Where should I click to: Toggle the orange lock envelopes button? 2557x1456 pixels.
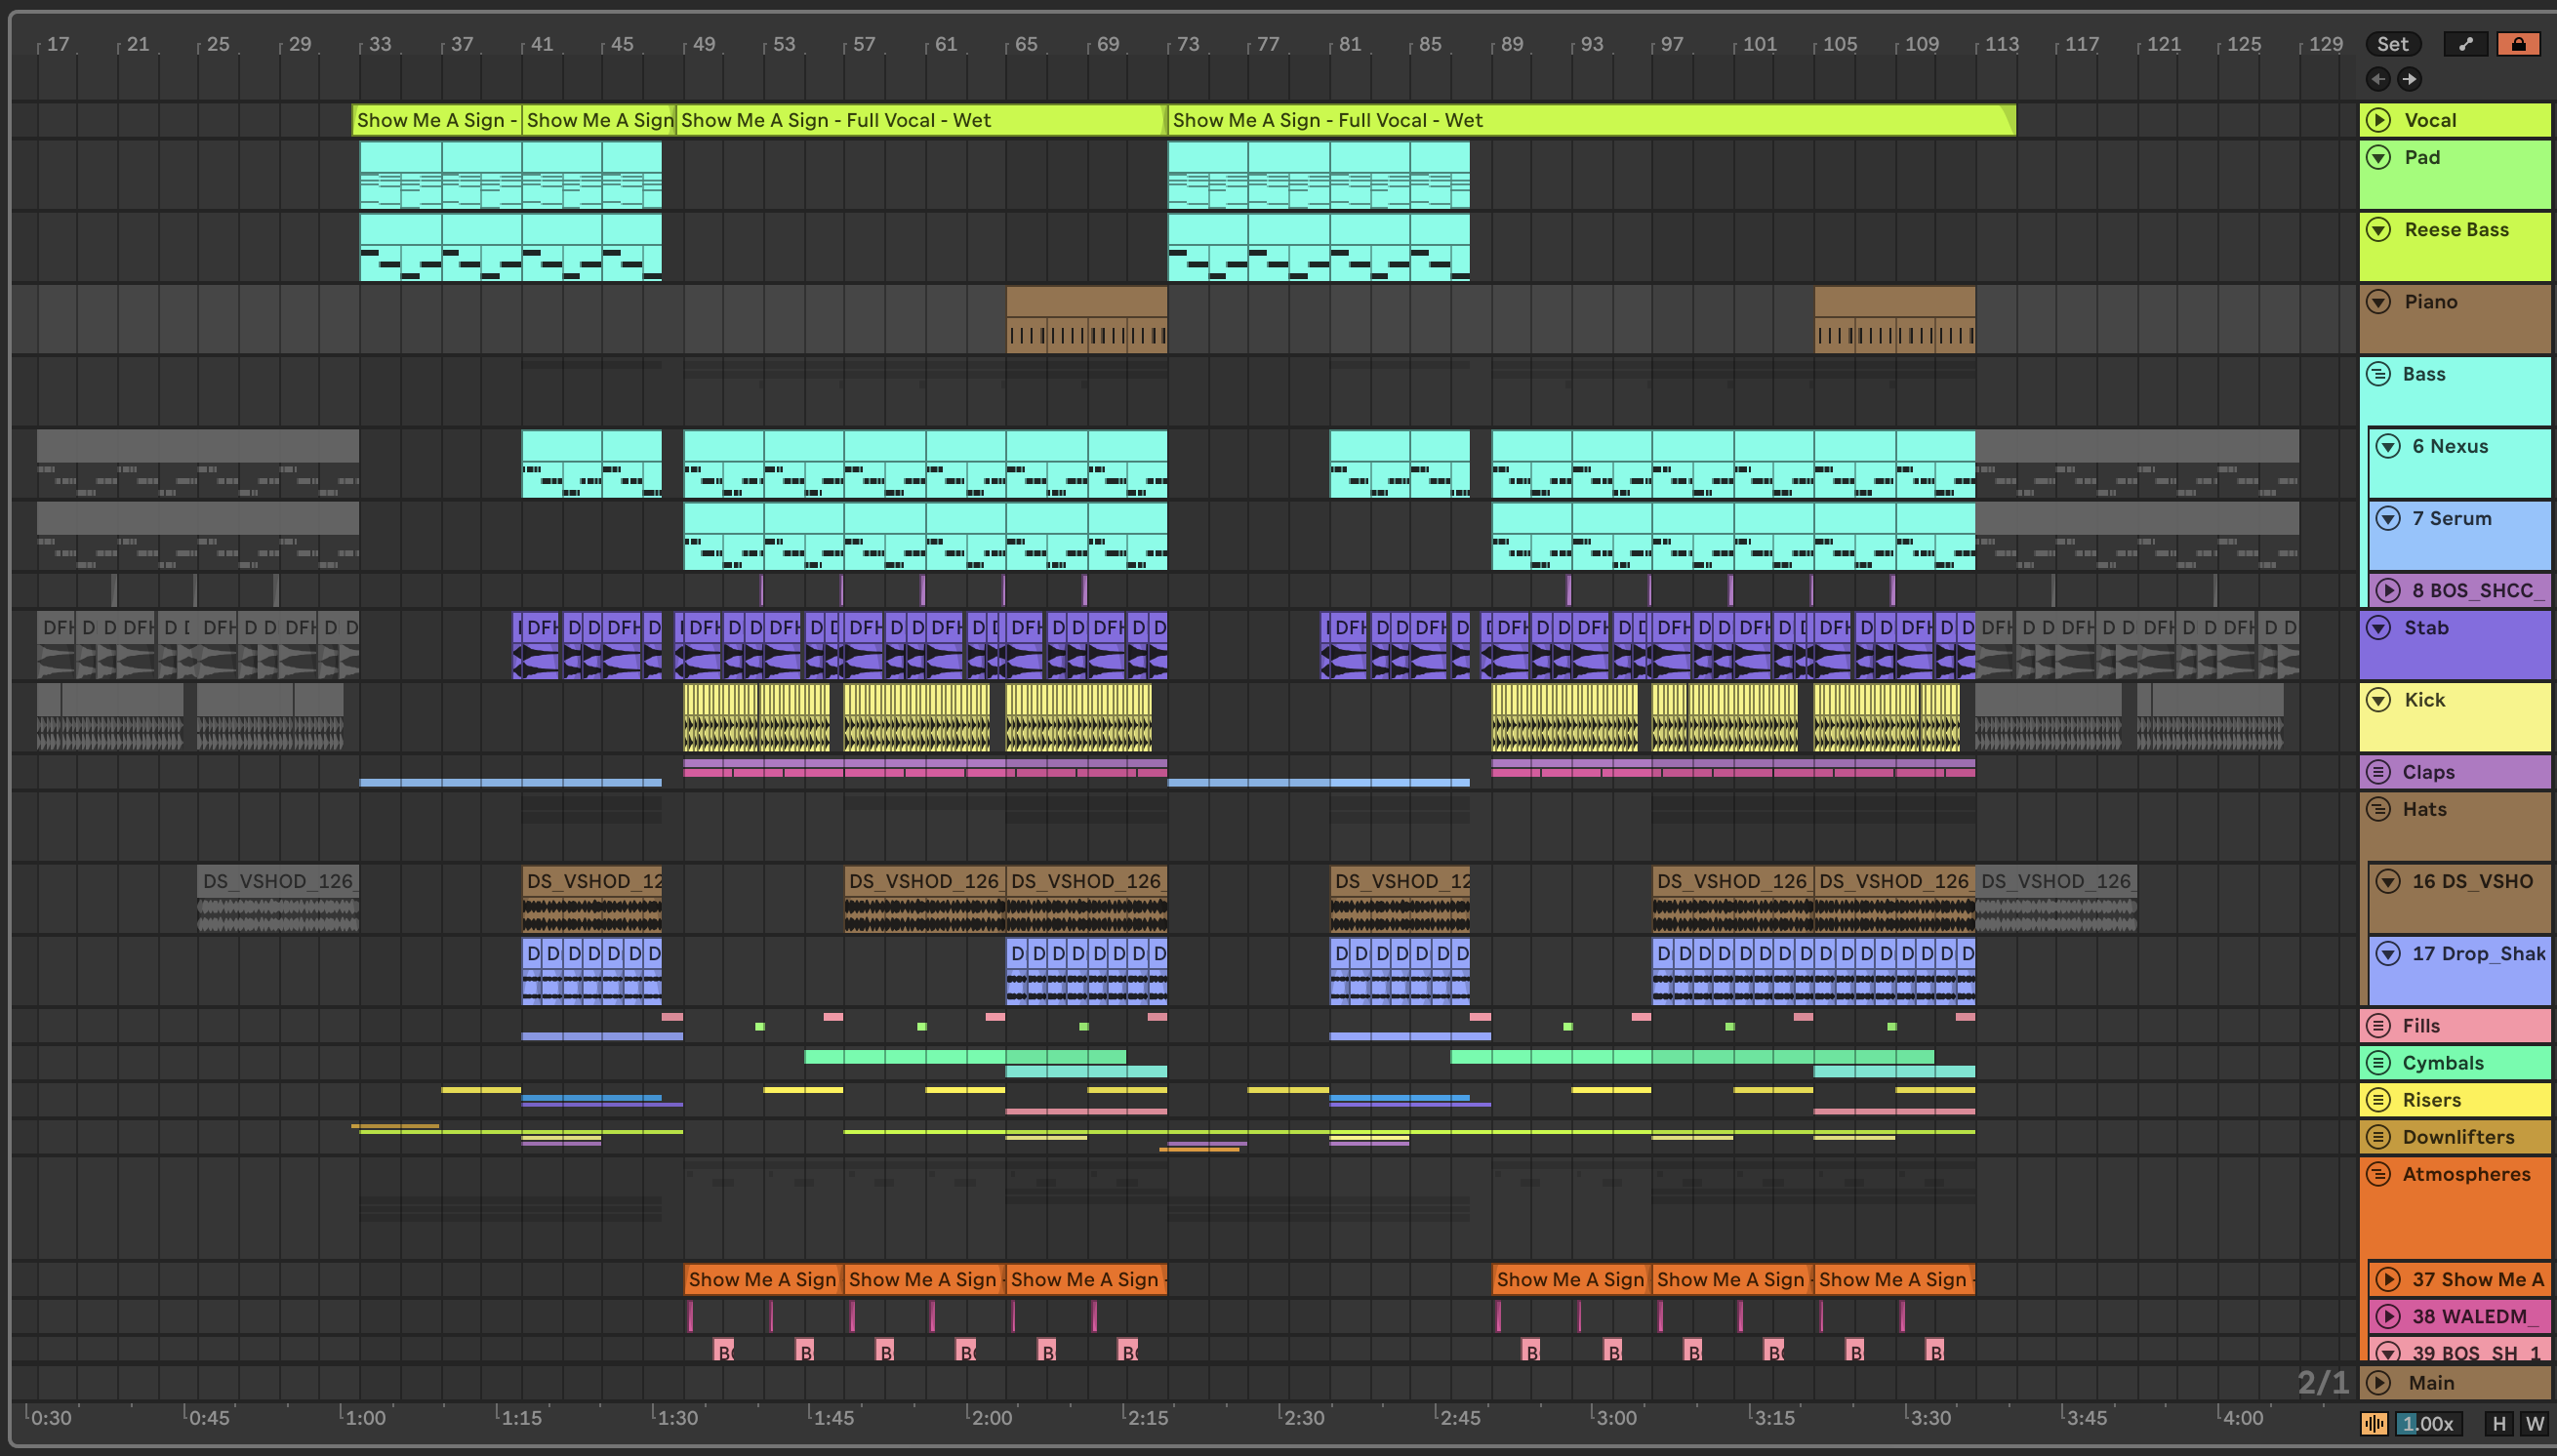click(x=2518, y=44)
